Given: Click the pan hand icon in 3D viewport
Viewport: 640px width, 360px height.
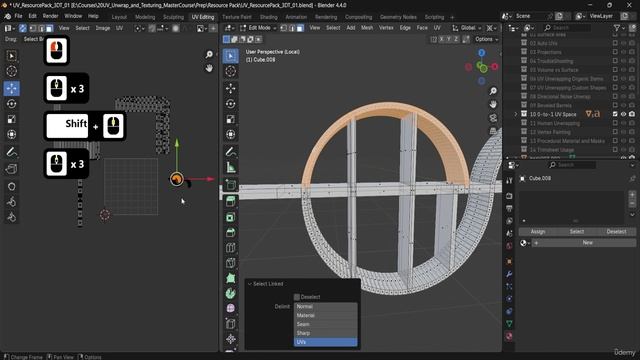Looking at the screenshot, I should tap(493, 104).
